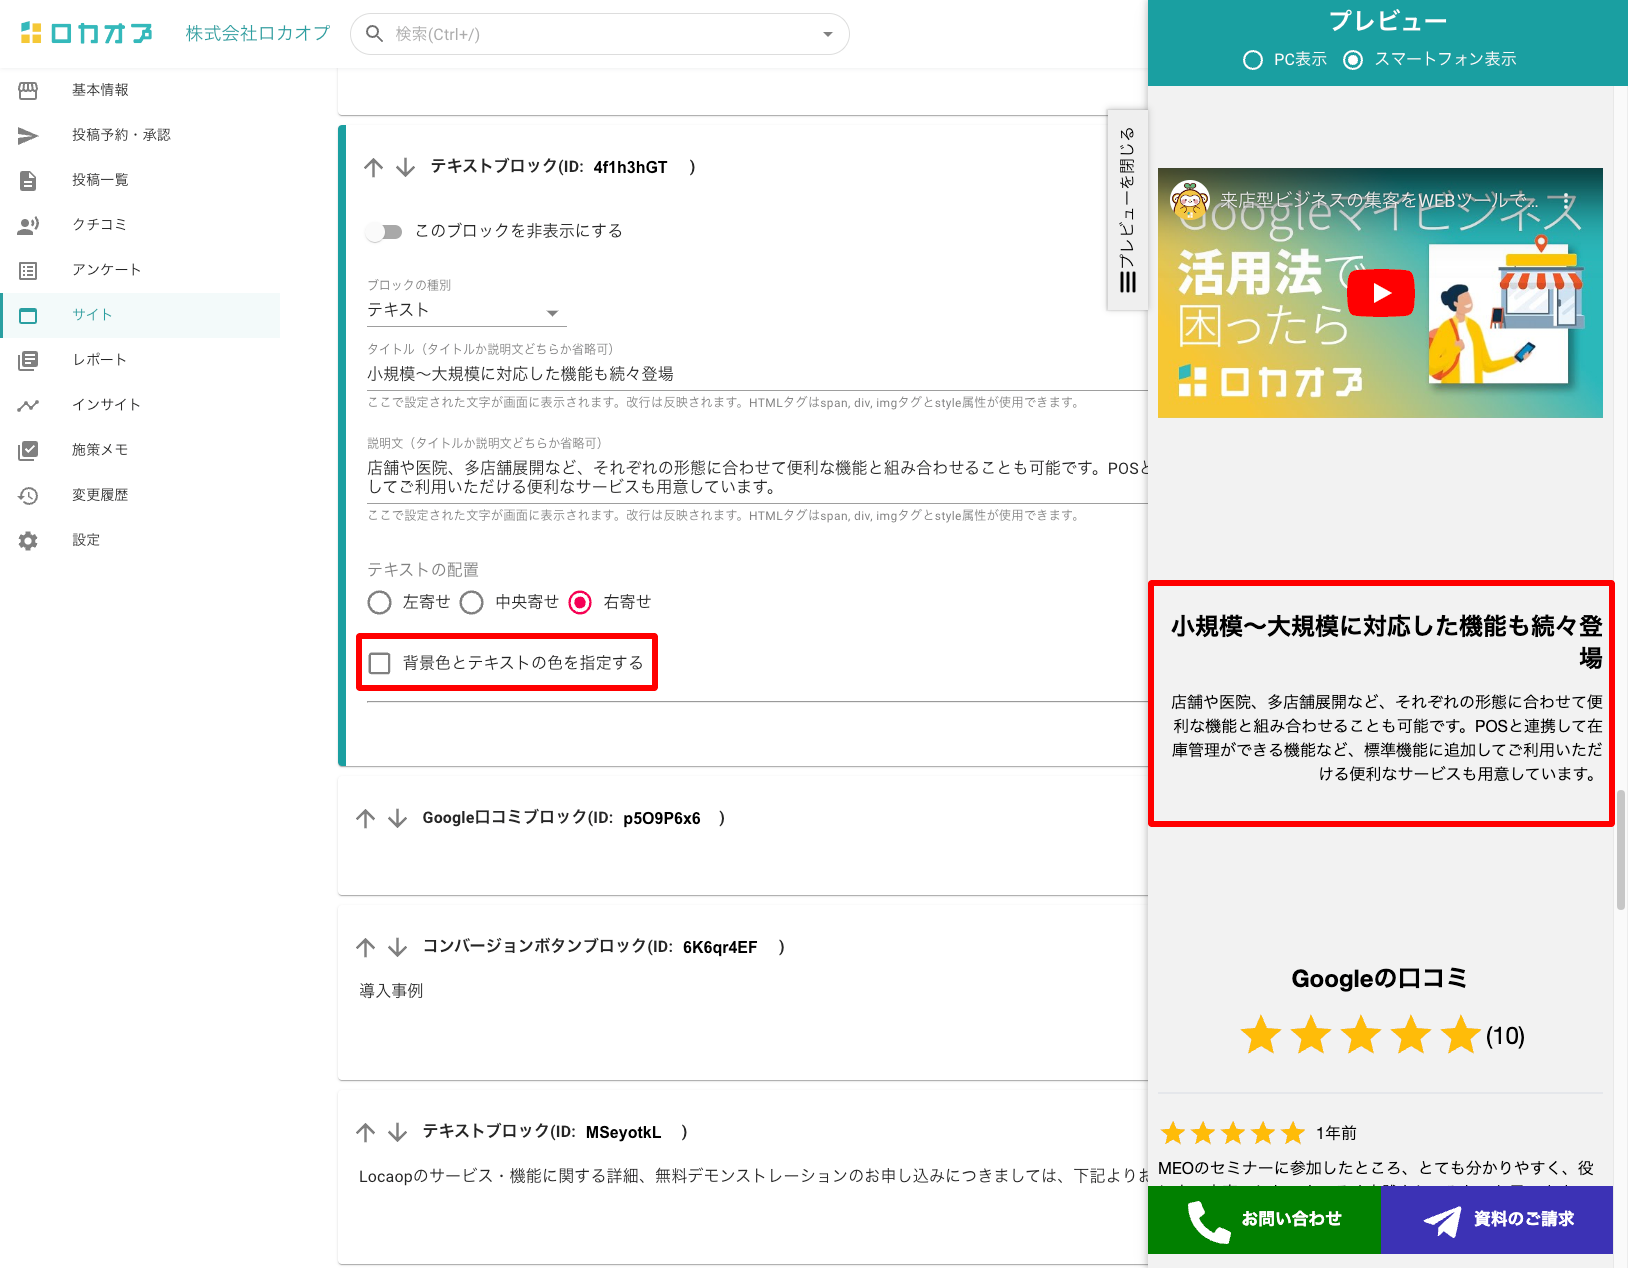Check 背景色とテキストの色を指定する checkbox
The height and width of the screenshot is (1268, 1628).
click(x=380, y=663)
